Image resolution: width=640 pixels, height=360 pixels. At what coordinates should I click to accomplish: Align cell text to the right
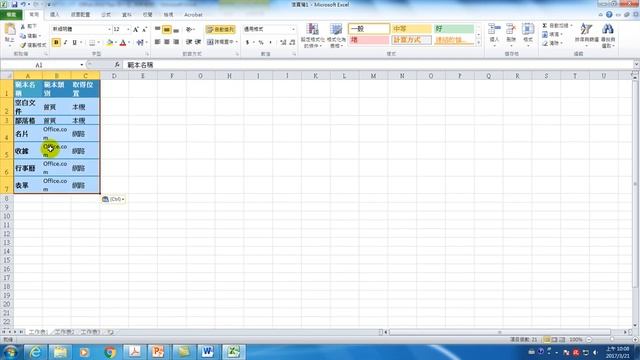176,42
